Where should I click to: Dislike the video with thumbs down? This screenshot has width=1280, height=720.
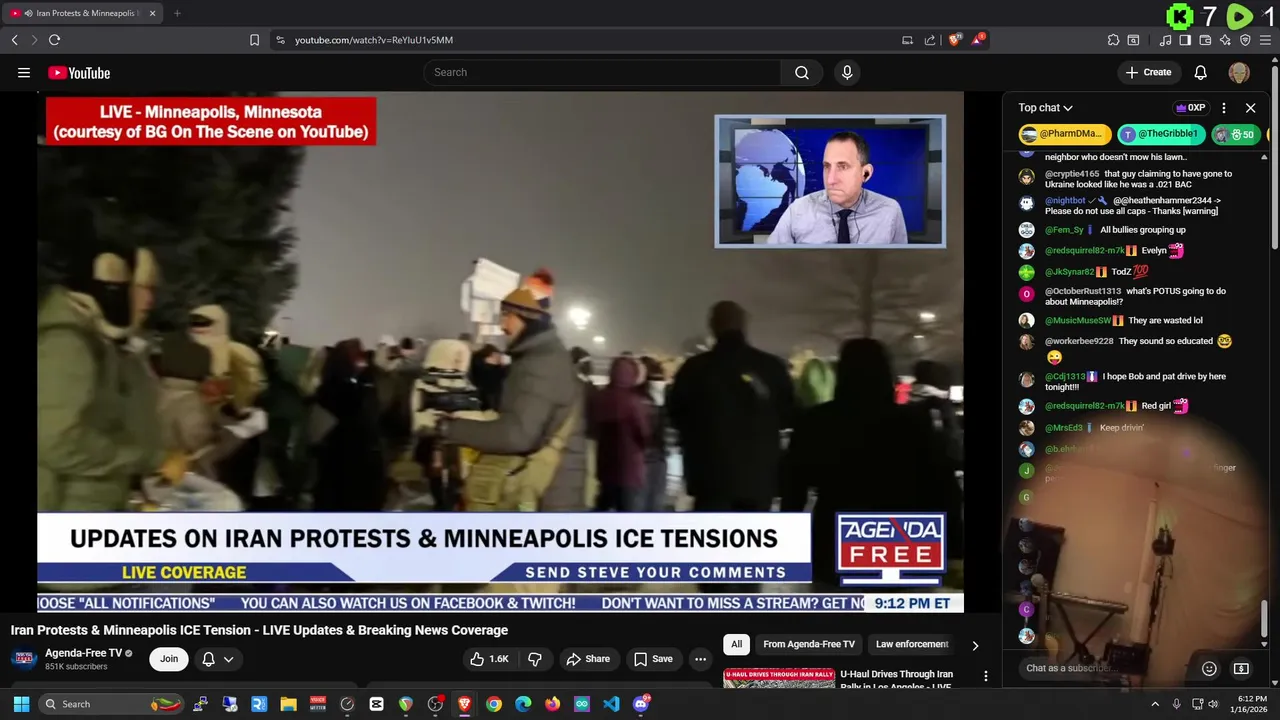click(x=535, y=659)
